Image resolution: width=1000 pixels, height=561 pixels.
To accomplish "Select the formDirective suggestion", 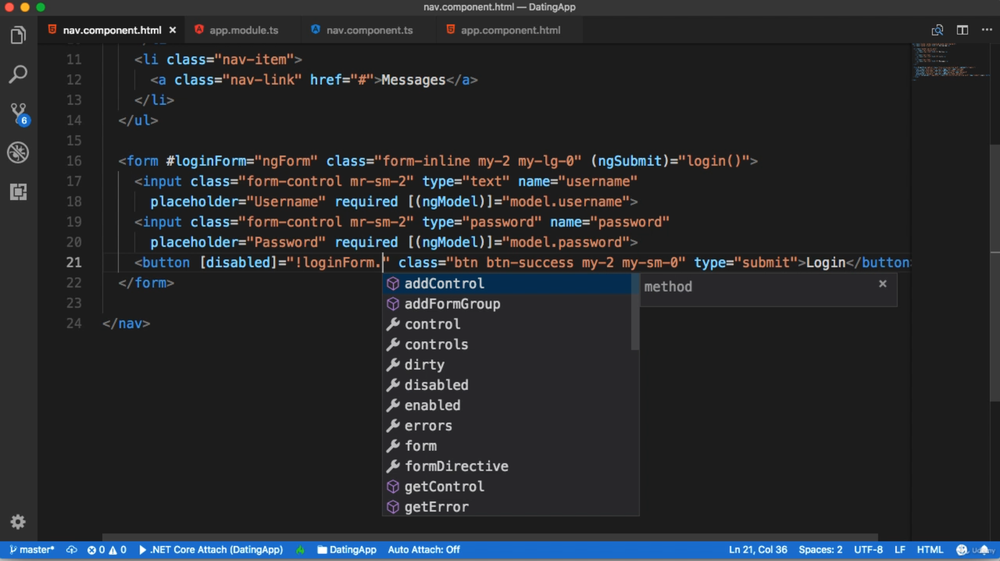I will coord(507,467).
